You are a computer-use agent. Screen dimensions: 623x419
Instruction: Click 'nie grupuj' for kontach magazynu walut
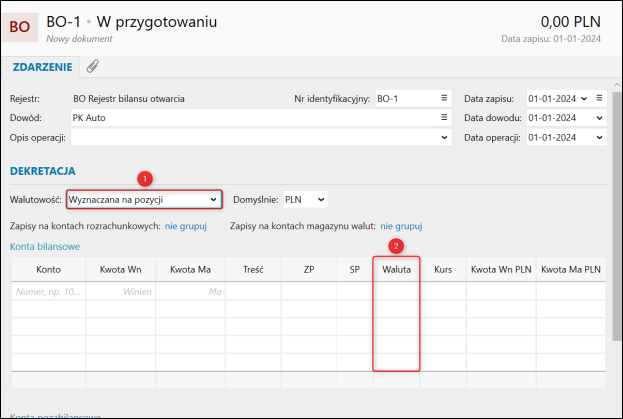point(401,226)
